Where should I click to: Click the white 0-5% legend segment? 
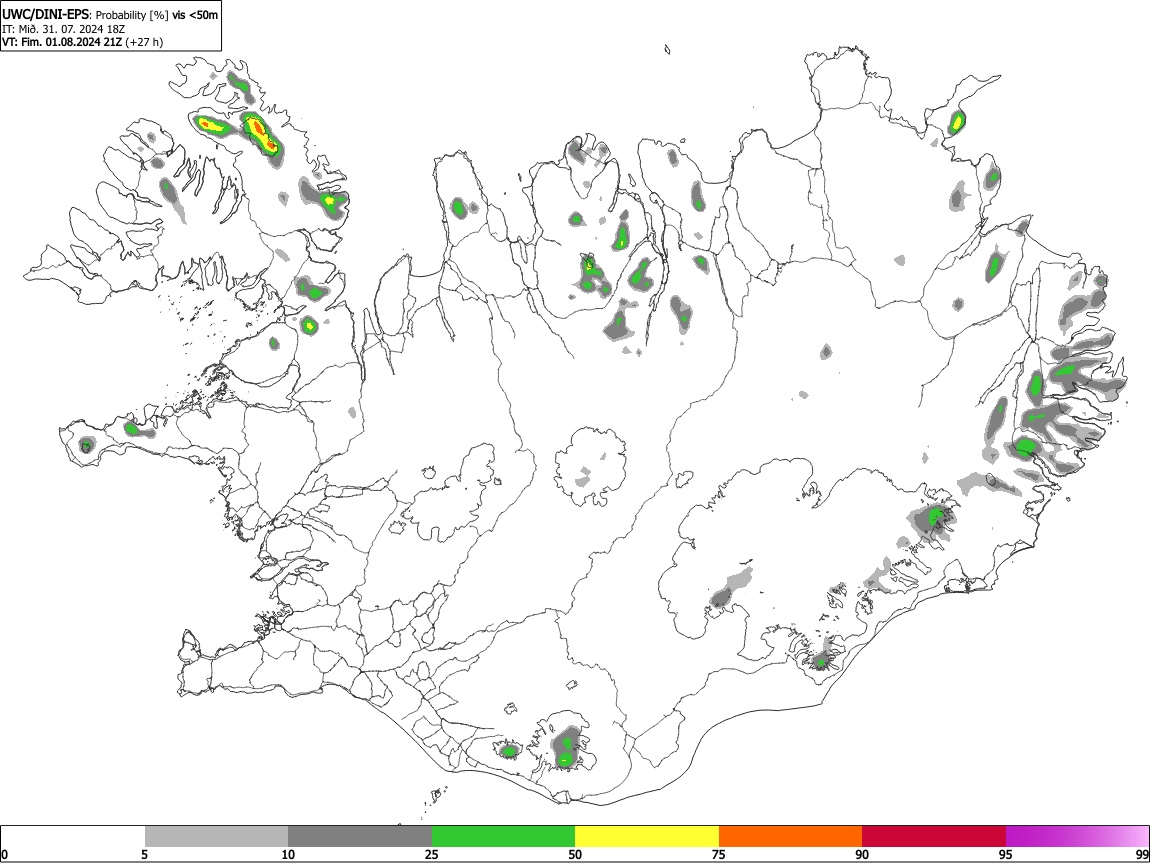[73, 837]
